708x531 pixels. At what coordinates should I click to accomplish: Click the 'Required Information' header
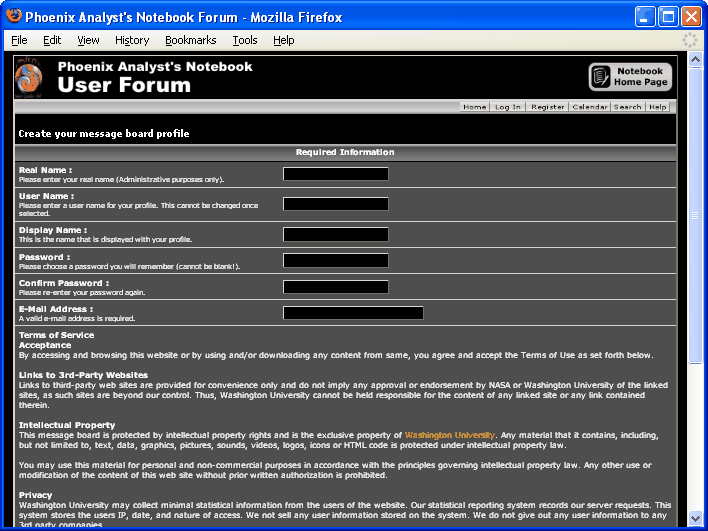[345, 152]
